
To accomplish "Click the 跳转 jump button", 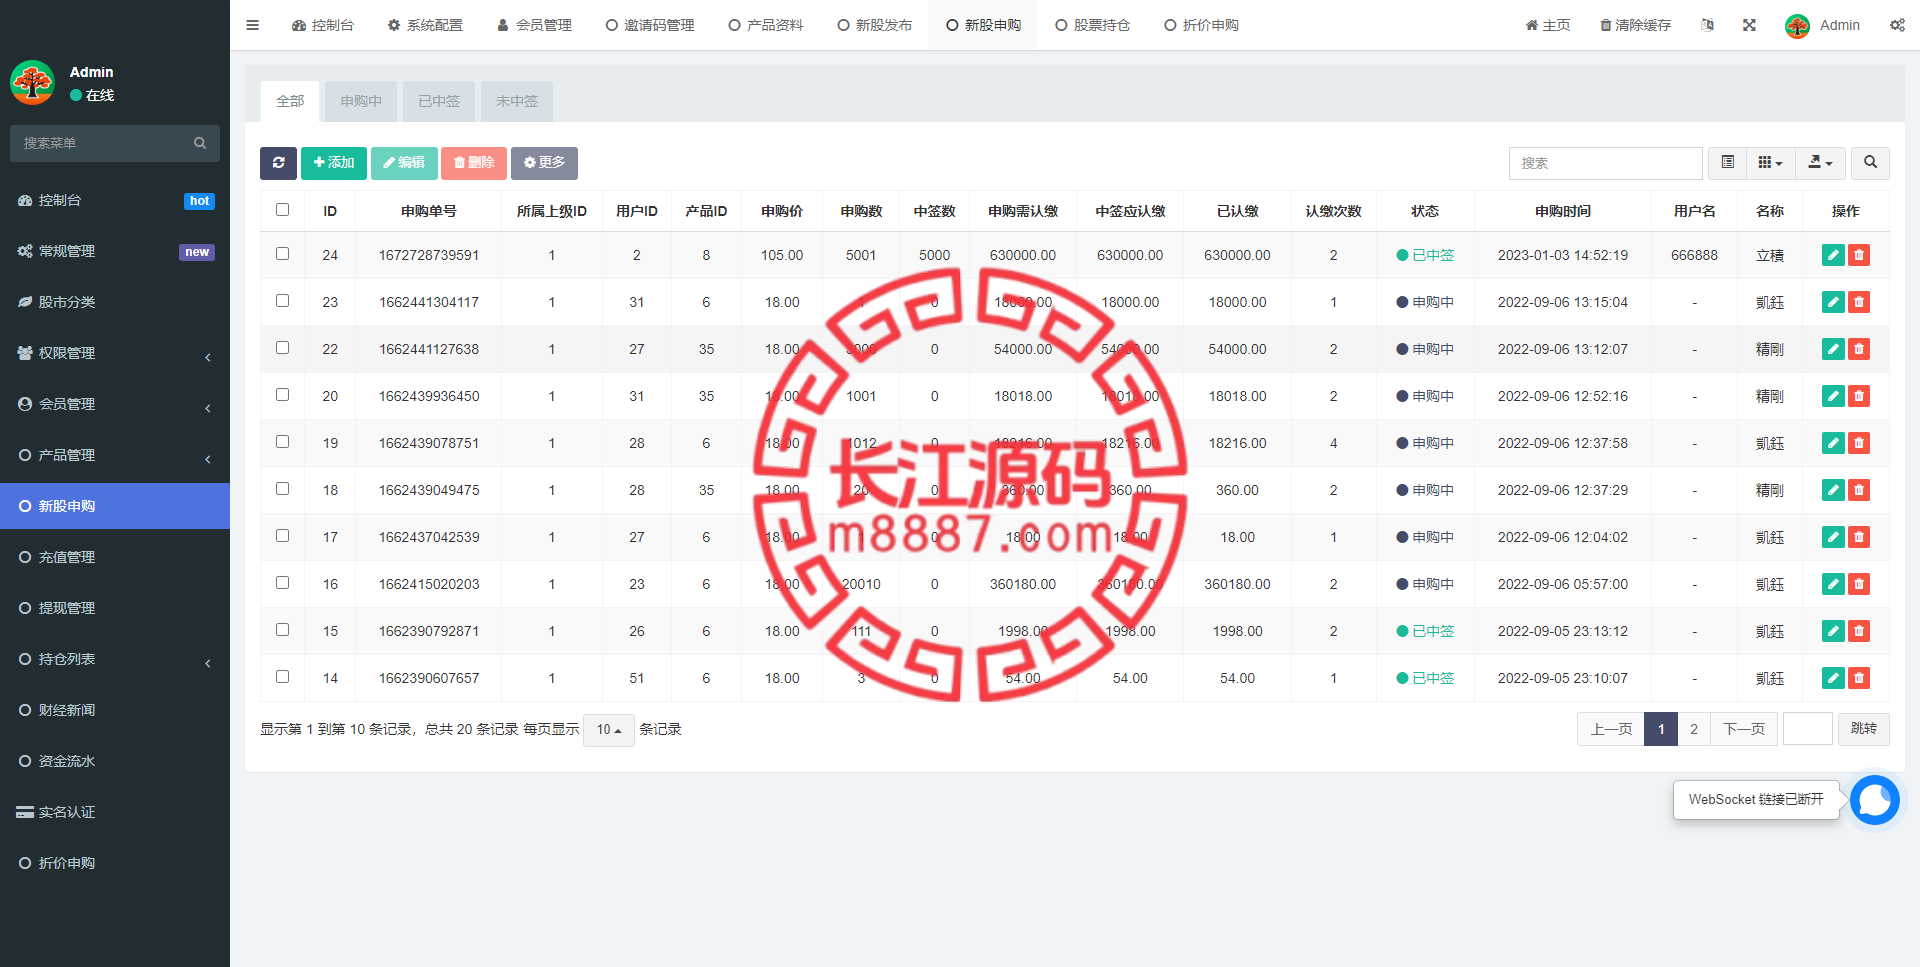I will pyautogui.click(x=1864, y=729).
